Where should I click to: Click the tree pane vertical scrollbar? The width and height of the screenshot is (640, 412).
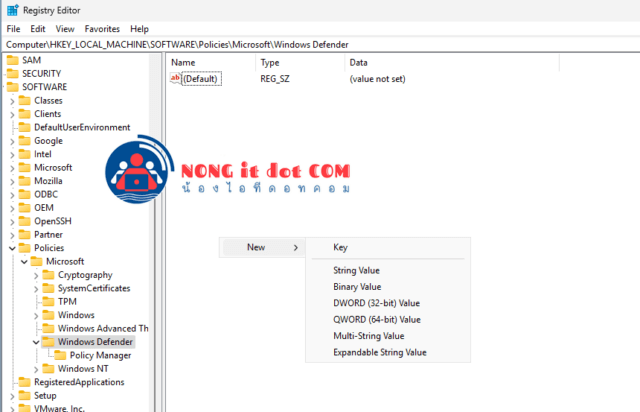coord(155,232)
